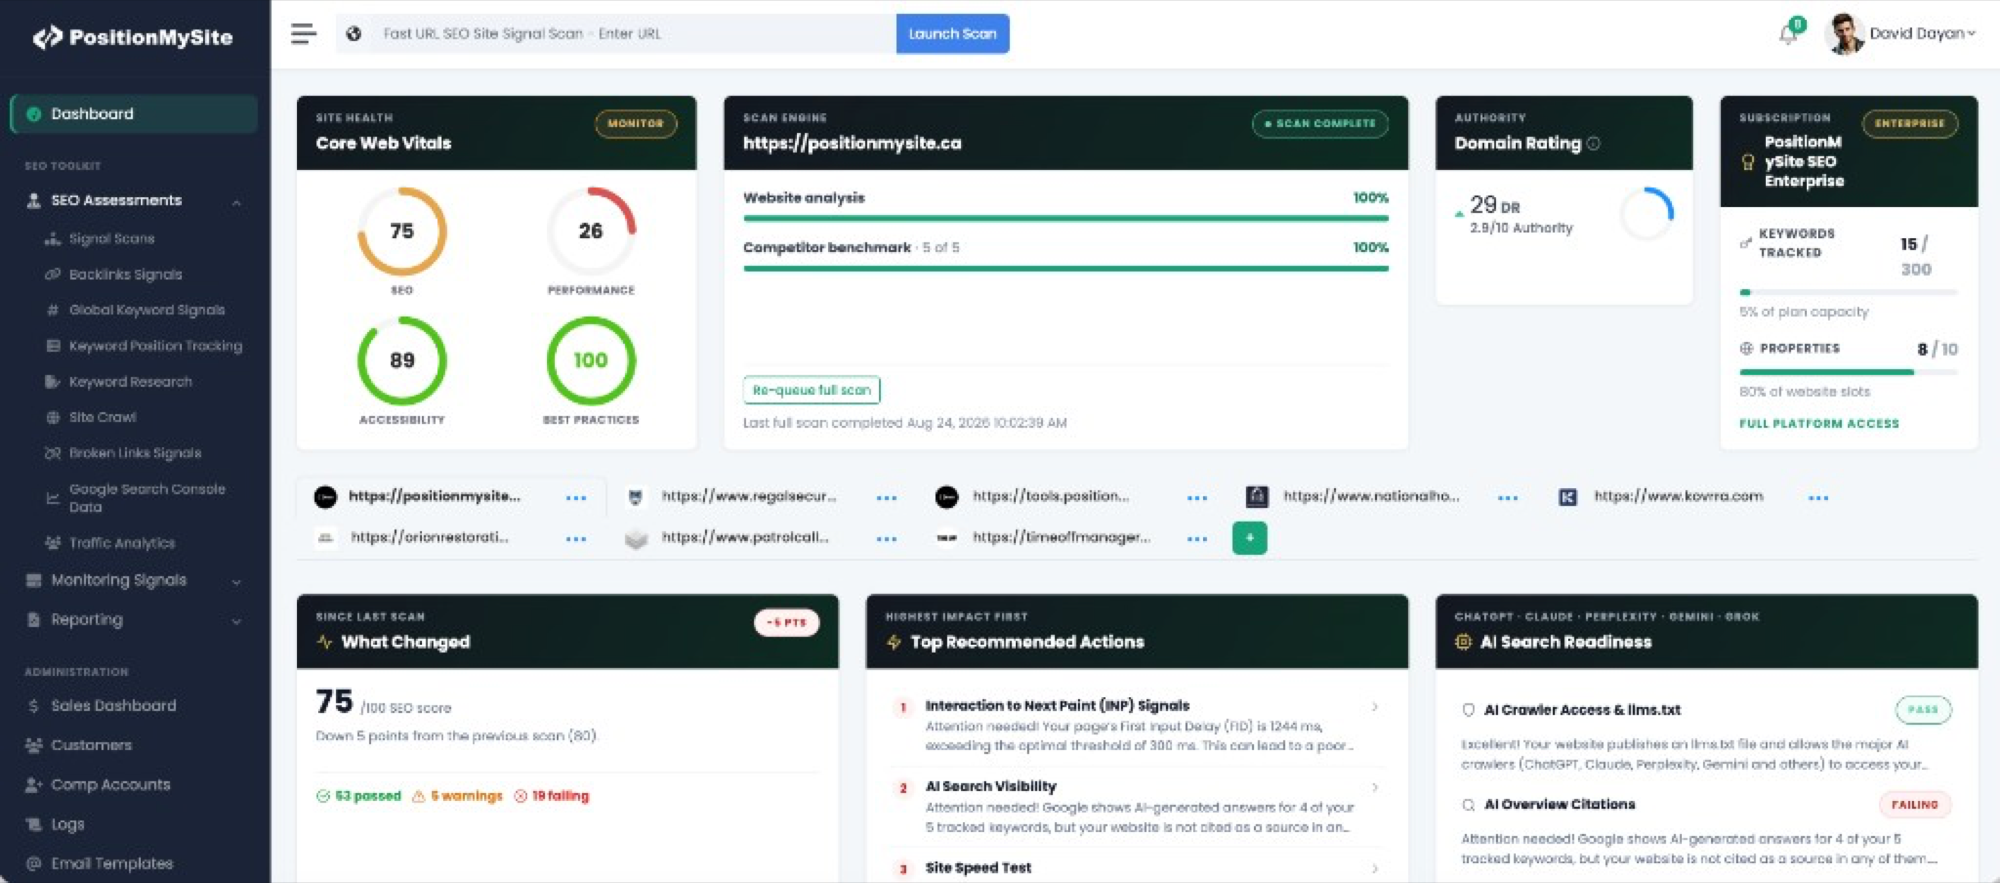The width and height of the screenshot is (2000, 883).
Task: Focus the Fast URL SEO scan input
Action: (x=635, y=34)
